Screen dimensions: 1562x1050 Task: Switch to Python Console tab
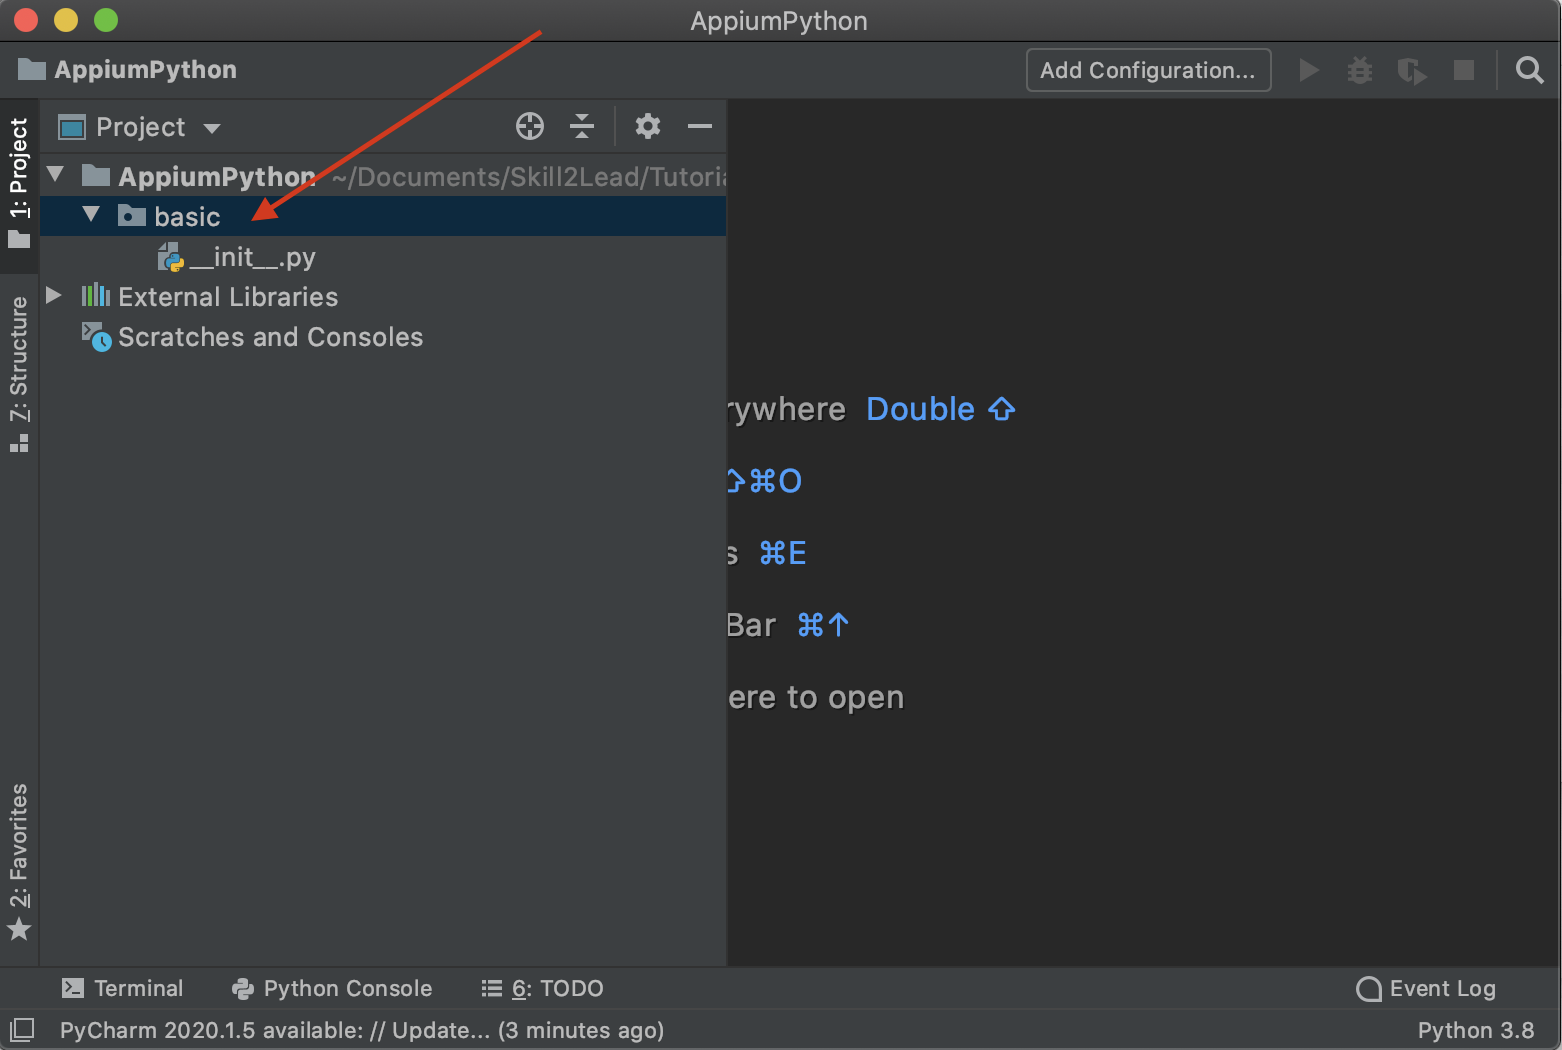(332, 988)
